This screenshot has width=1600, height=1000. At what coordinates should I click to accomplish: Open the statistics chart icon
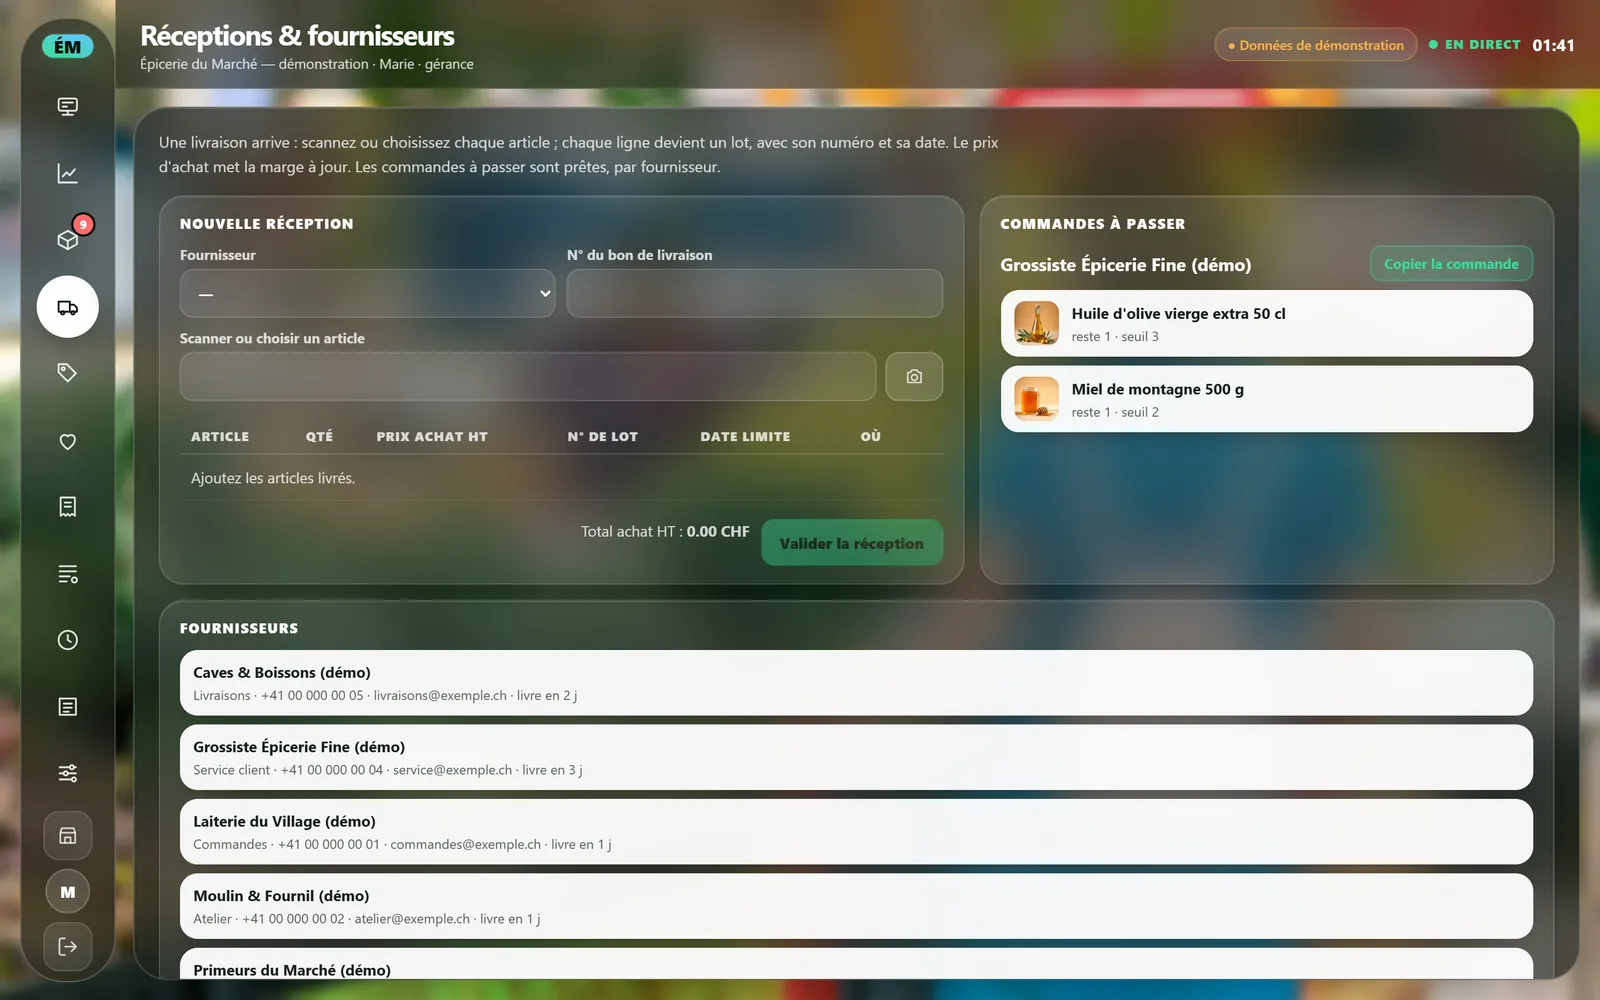pos(67,174)
